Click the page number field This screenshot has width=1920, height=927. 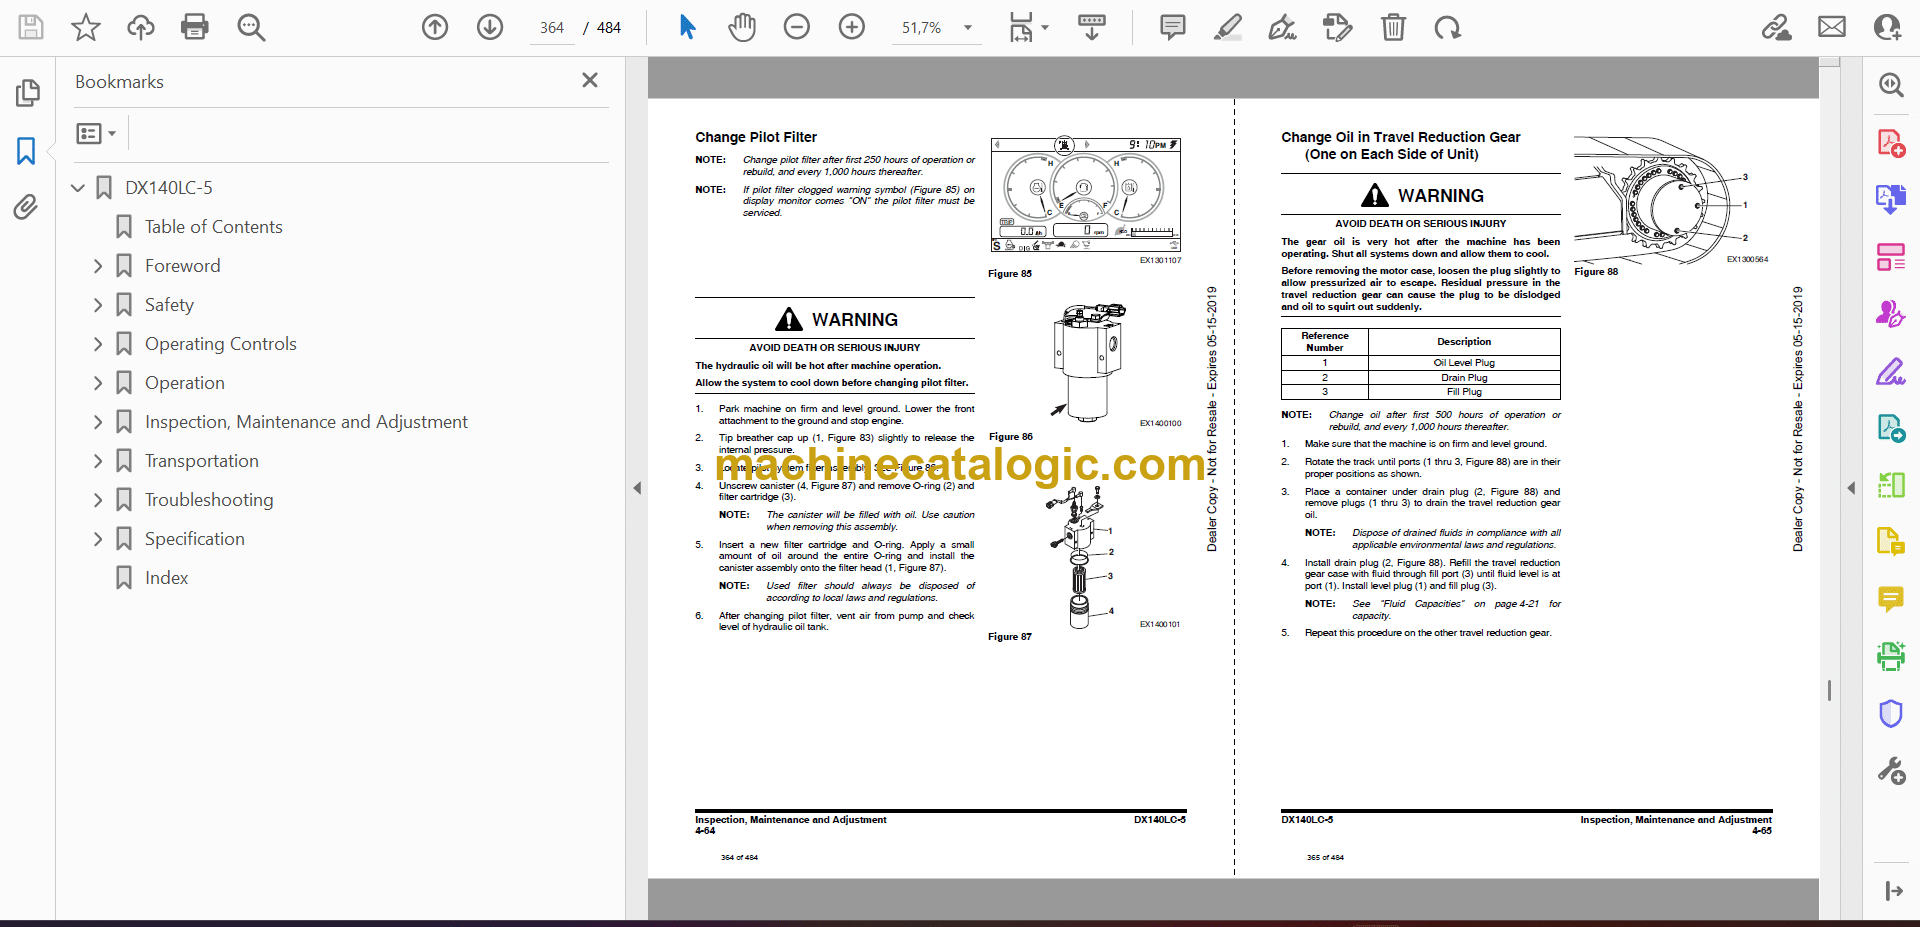552,28
